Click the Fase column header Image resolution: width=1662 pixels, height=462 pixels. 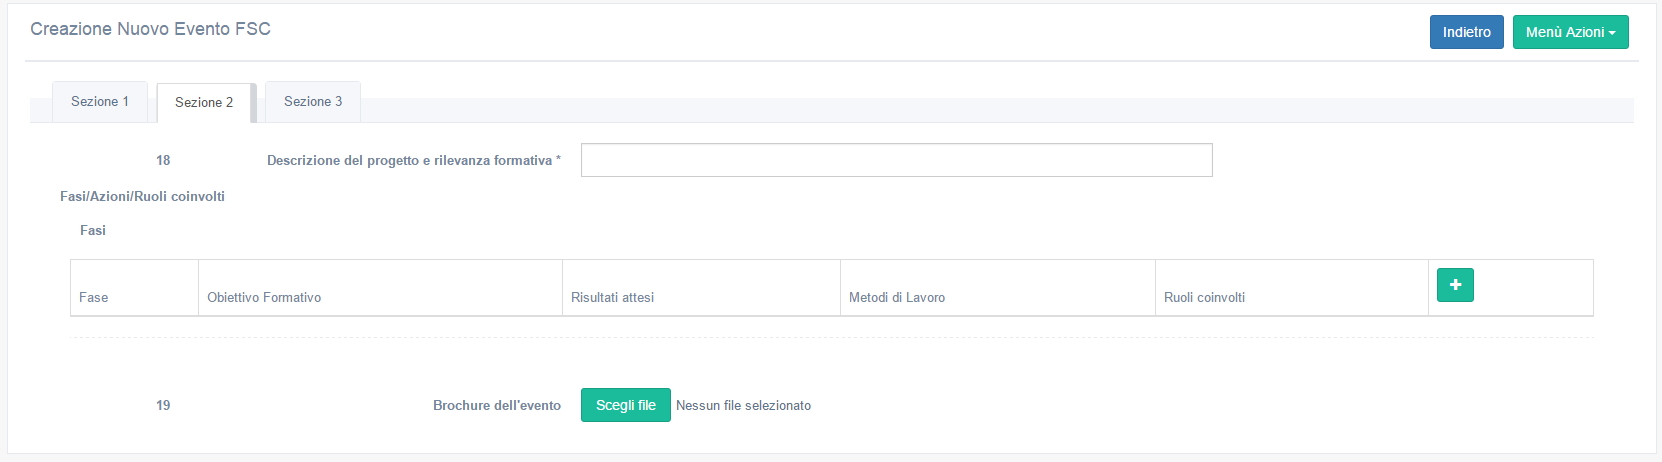pos(94,297)
